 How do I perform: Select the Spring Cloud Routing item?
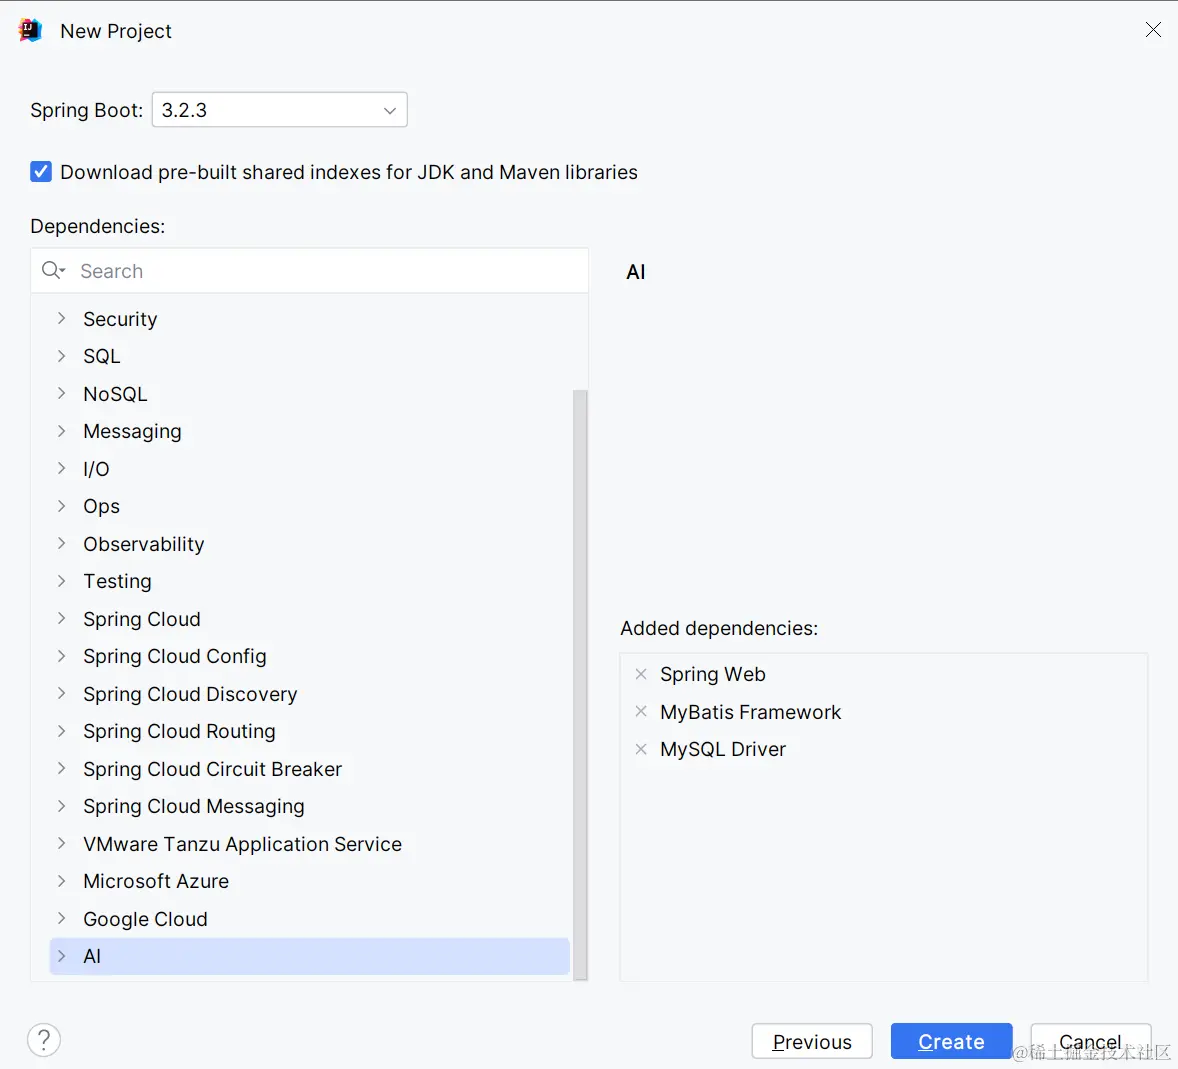point(179,732)
